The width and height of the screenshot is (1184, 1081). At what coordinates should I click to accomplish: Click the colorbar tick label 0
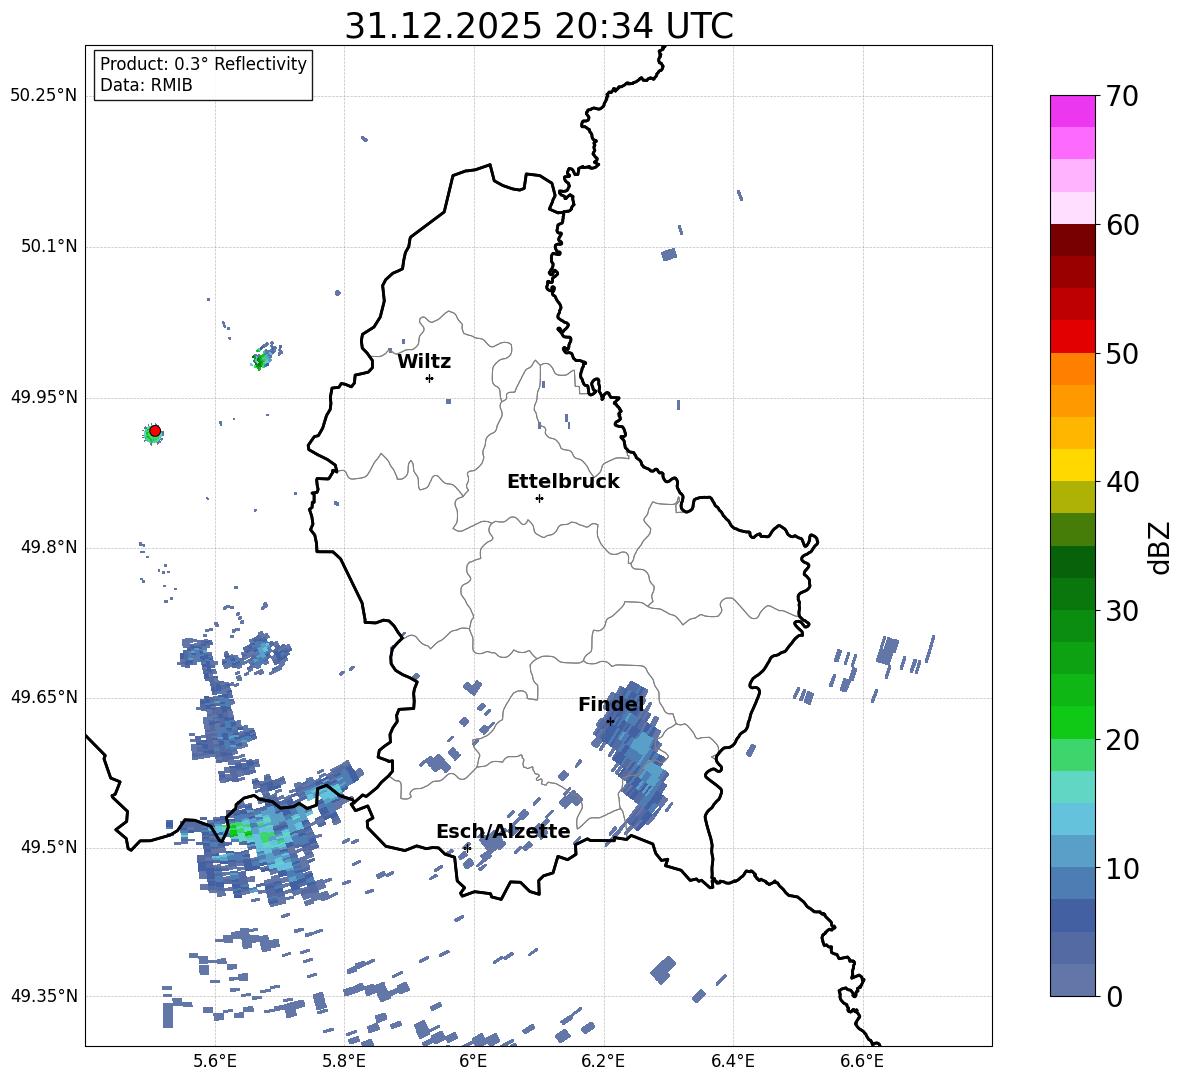tap(1114, 996)
